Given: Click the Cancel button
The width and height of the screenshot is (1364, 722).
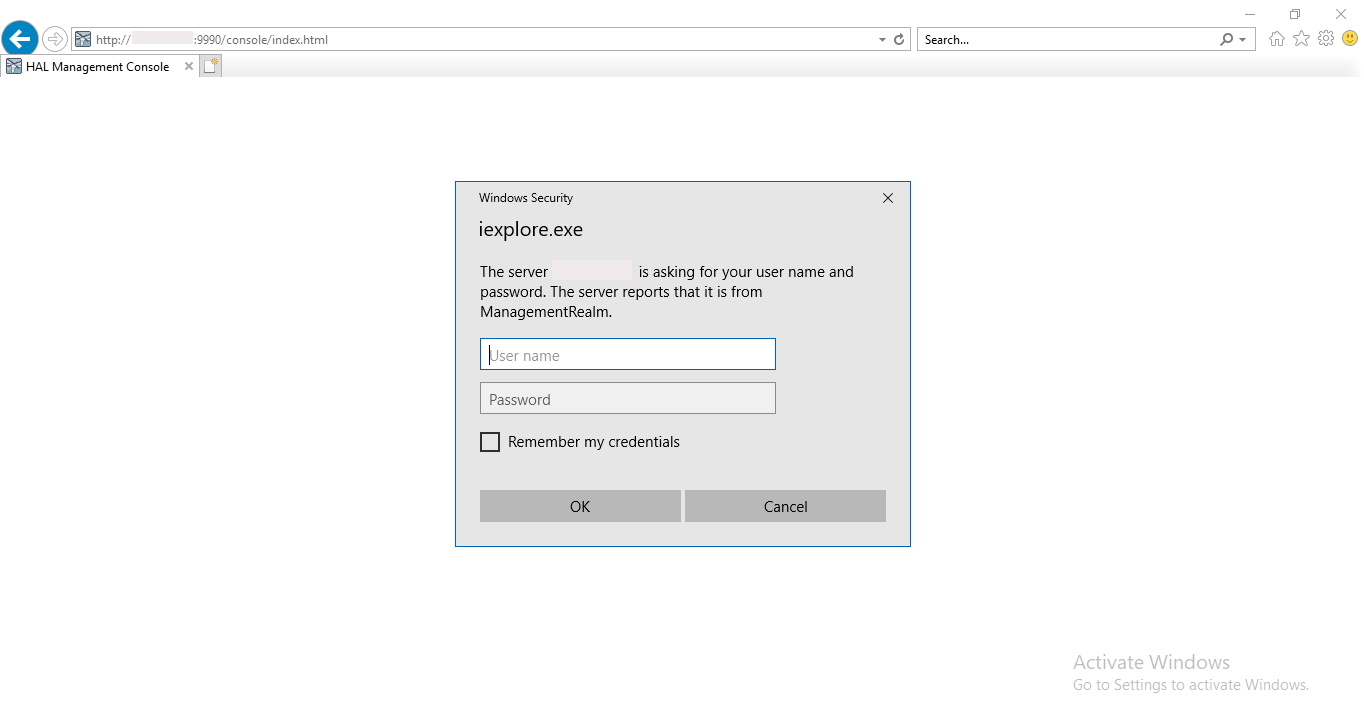Looking at the screenshot, I should click(x=785, y=506).
